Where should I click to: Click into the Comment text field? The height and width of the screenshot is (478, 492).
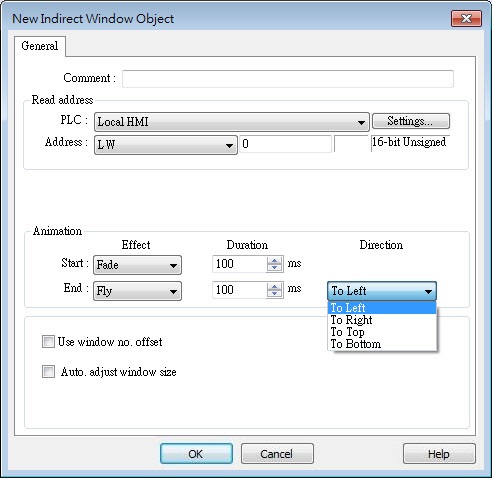(x=288, y=79)
